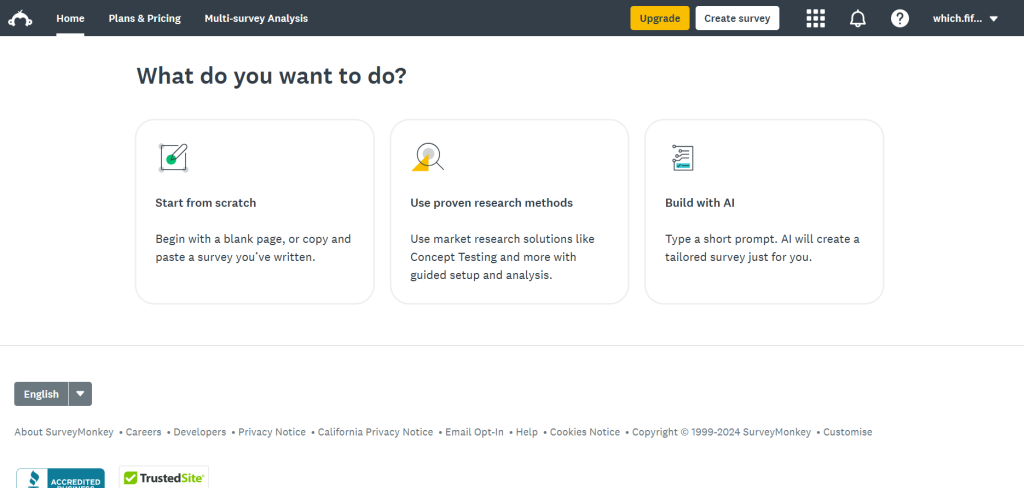This screenshot has height=488, width=1024.
Task: Follow the Cookies Notice footer link
Action: (x=584, y=432)
